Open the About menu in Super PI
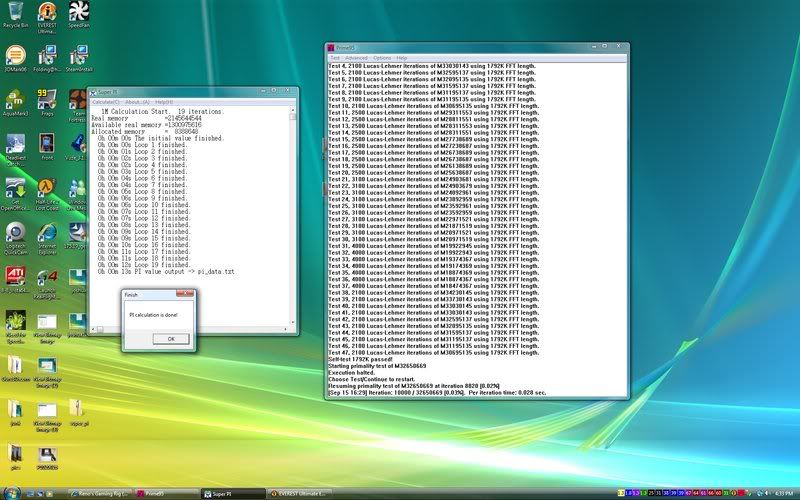This screenshot has height=500, width=800. [137, 102]
